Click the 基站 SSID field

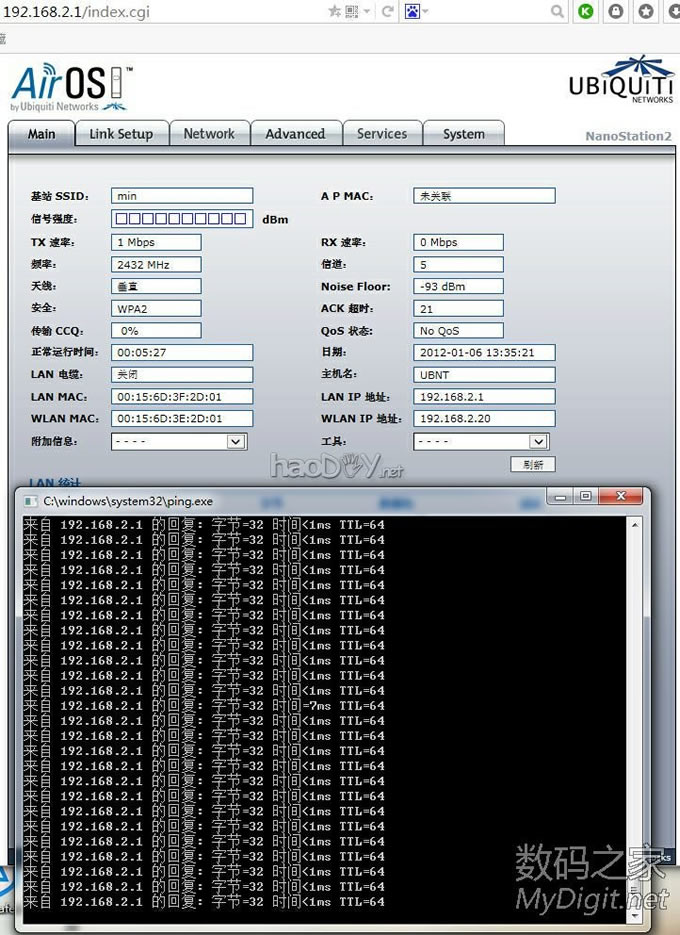tap(181, 196)
